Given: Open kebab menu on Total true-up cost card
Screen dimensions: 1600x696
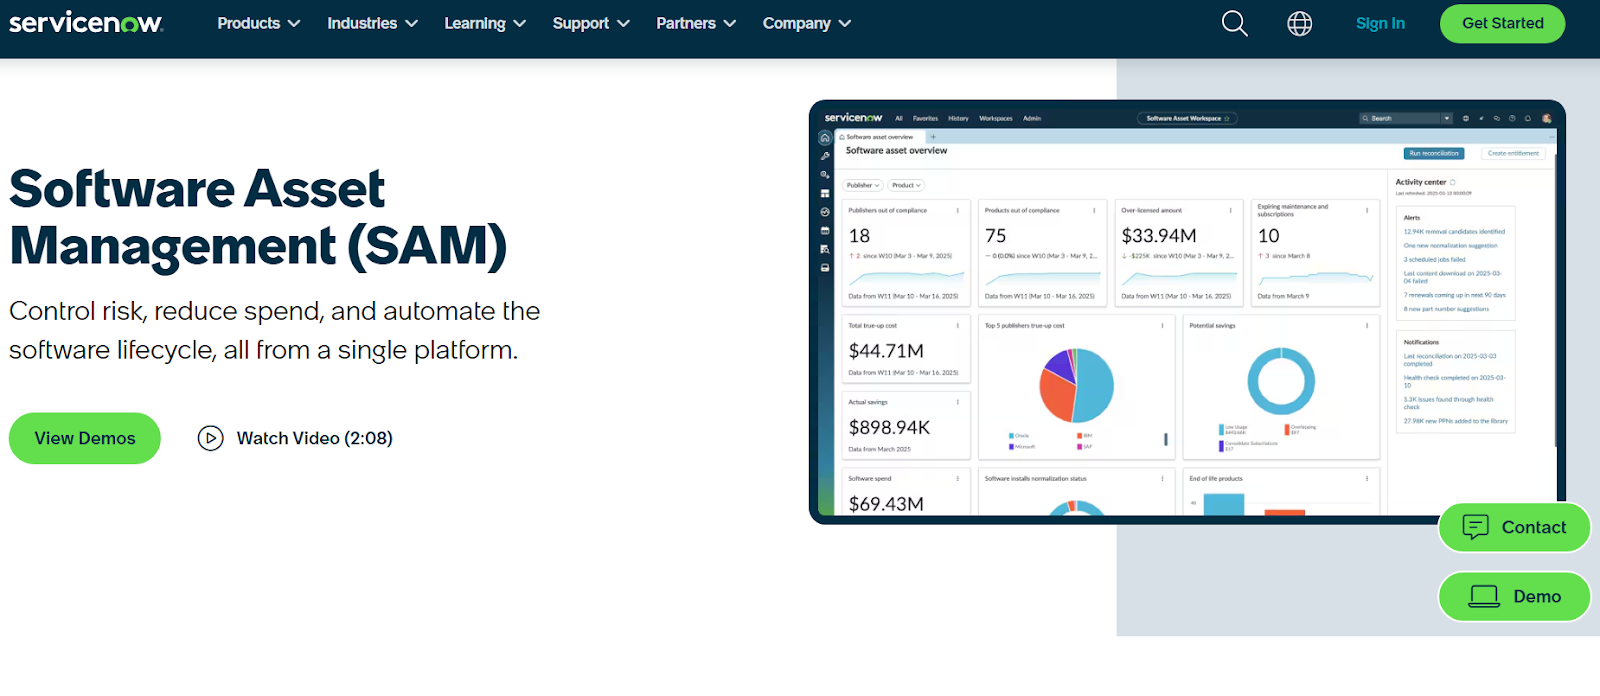Looking at the screenshot, I should click(958, 325).
